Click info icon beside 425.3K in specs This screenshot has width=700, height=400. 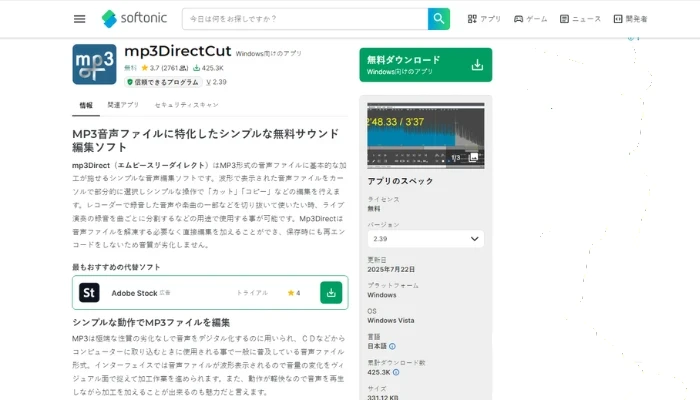click(396, 372)
